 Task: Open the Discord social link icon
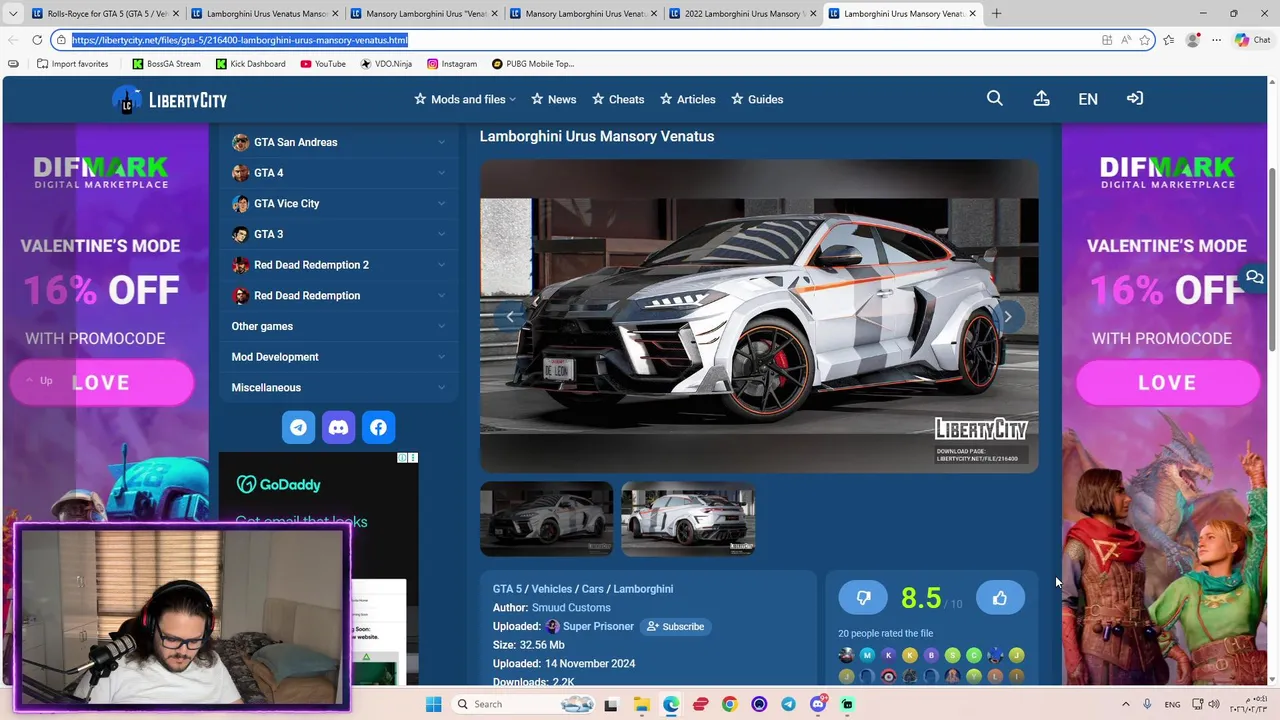click(338, 427)
